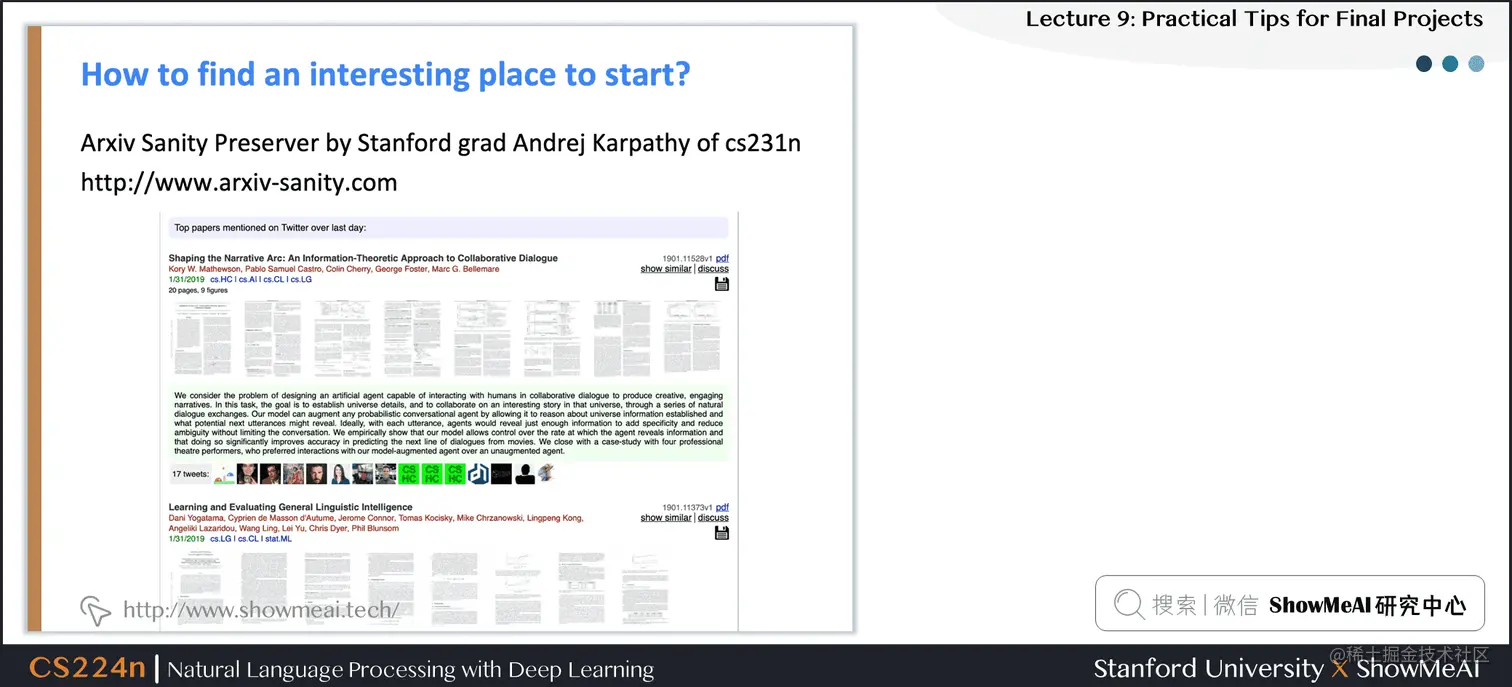The height and width of the screenshot is (687, 1512).
Task: Click the http://www.arxiv-sanity.com URL text
Action: (x=239, y=183)
